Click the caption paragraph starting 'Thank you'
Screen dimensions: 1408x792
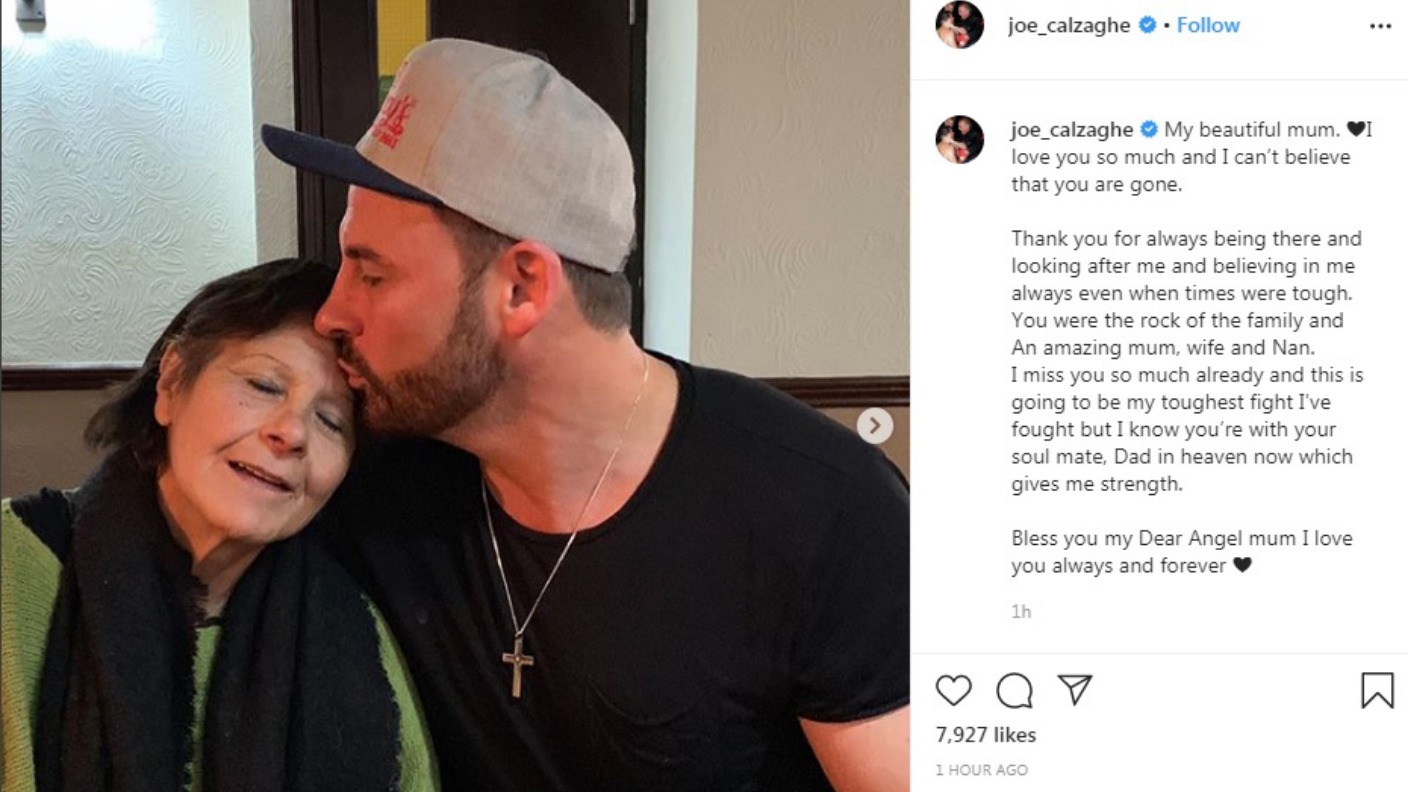point(1187,362)
